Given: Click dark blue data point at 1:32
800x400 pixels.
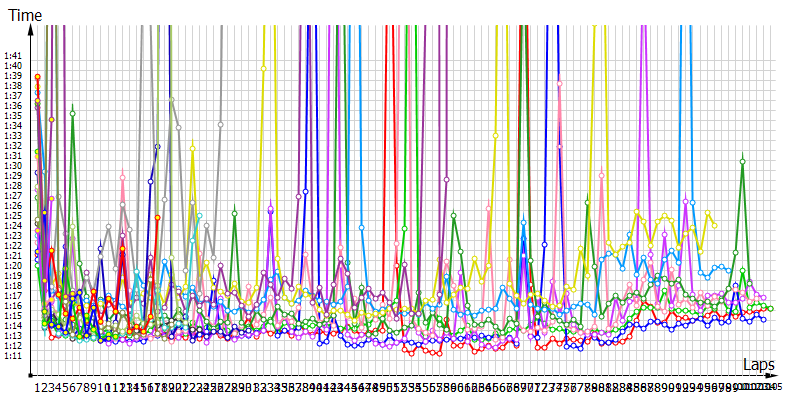Looking at the screenshot, I should coord(157,146).
